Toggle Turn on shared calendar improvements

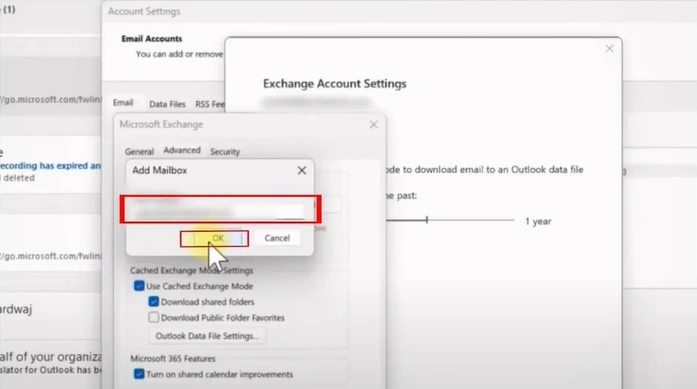[x=139, y=374]
